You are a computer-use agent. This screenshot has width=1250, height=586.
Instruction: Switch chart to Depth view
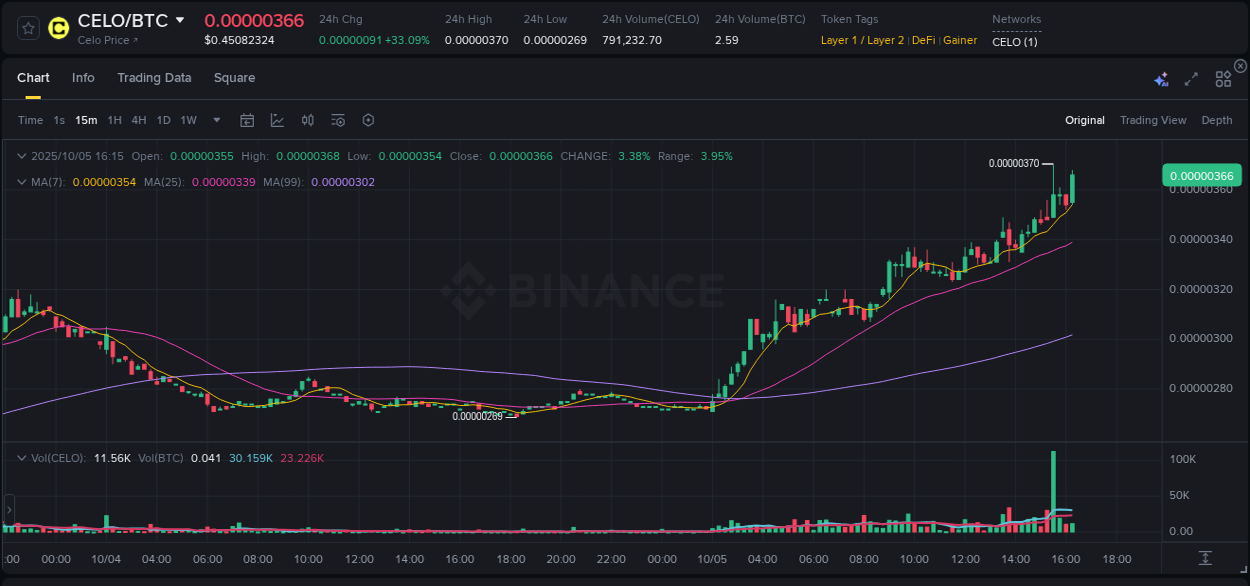(1217, 120)
